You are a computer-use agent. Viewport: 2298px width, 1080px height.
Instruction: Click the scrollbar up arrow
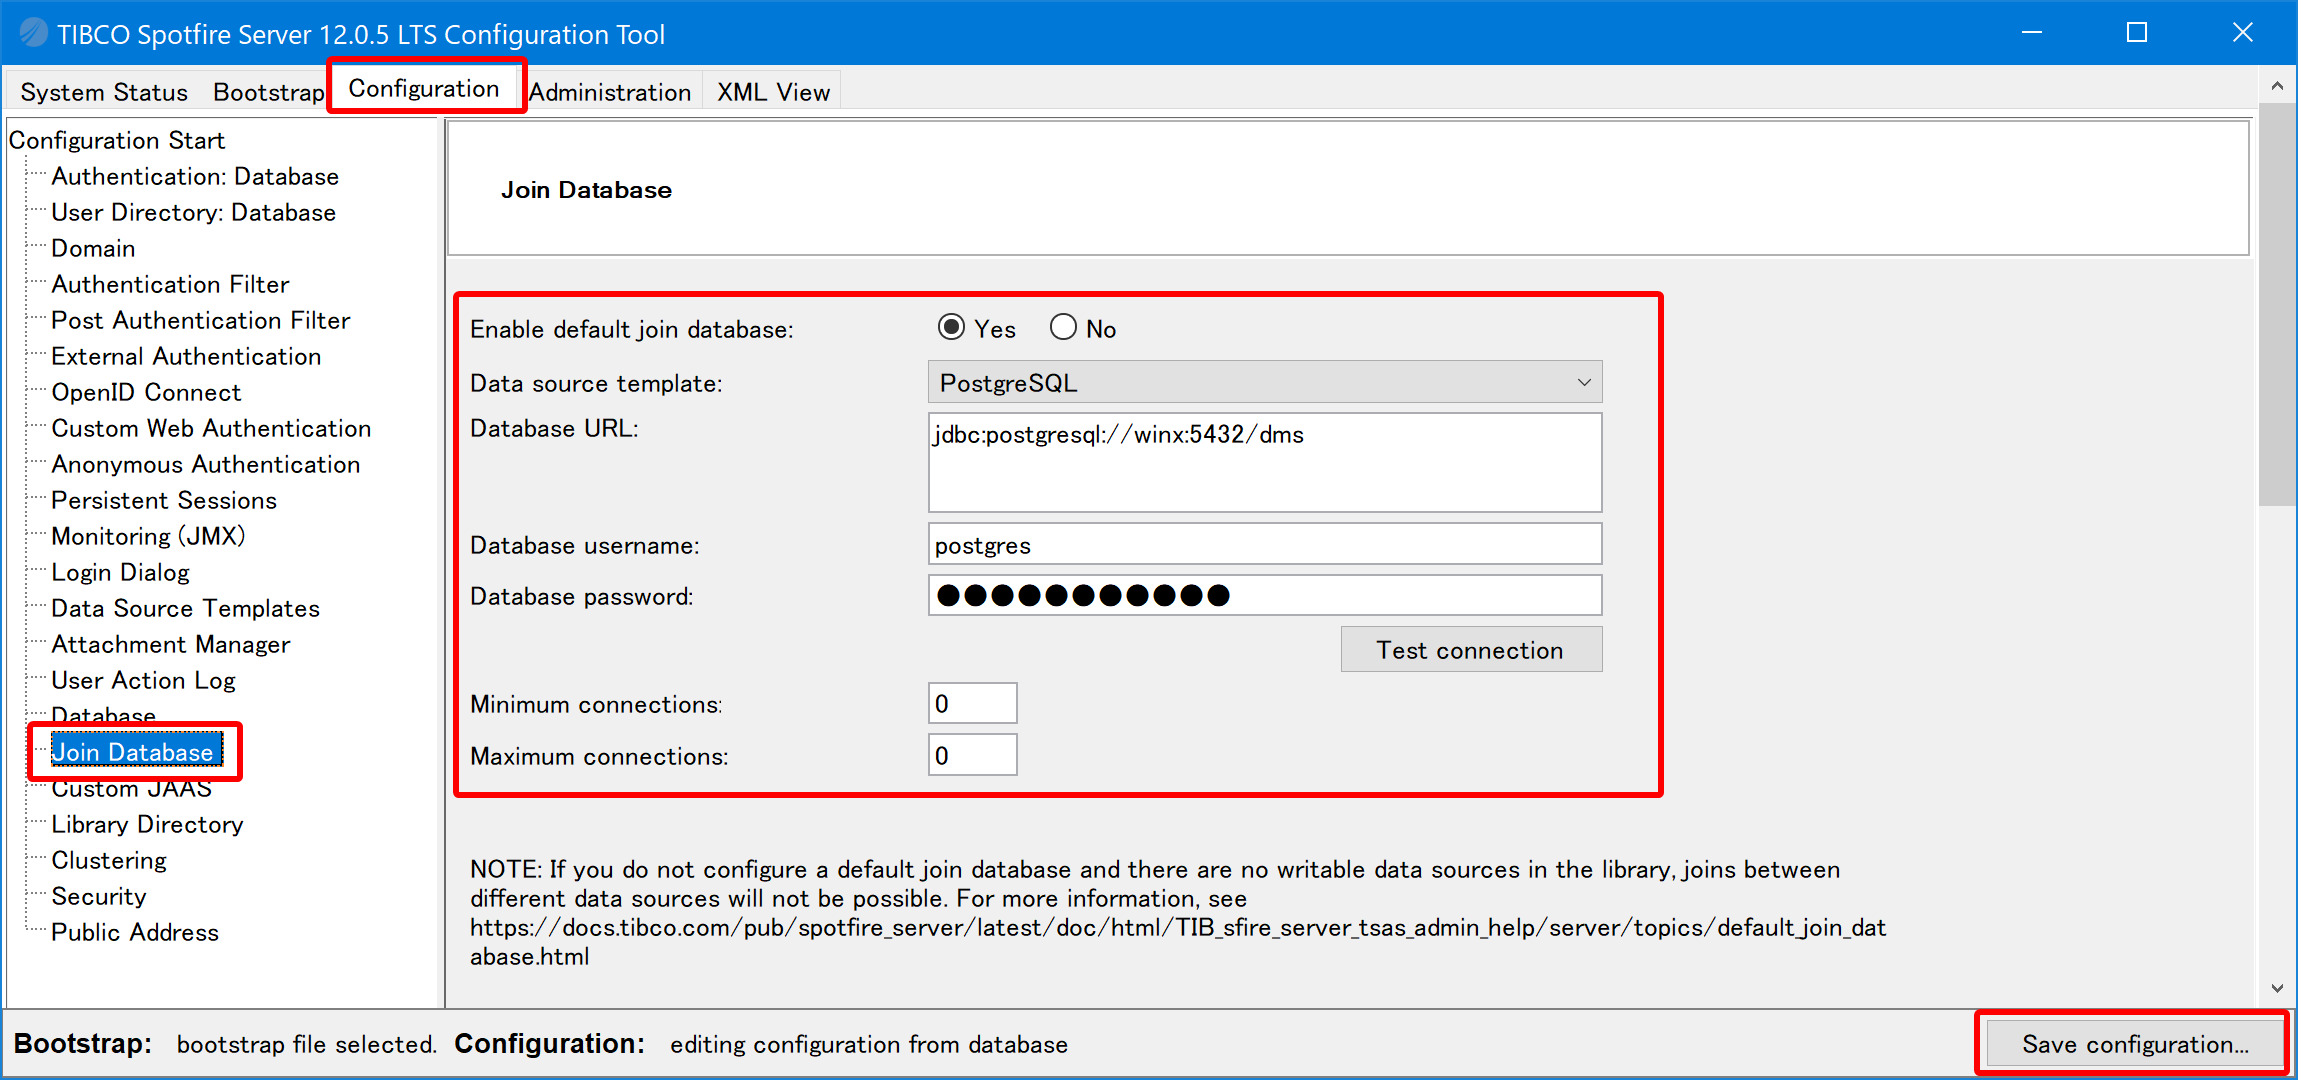2278,86
